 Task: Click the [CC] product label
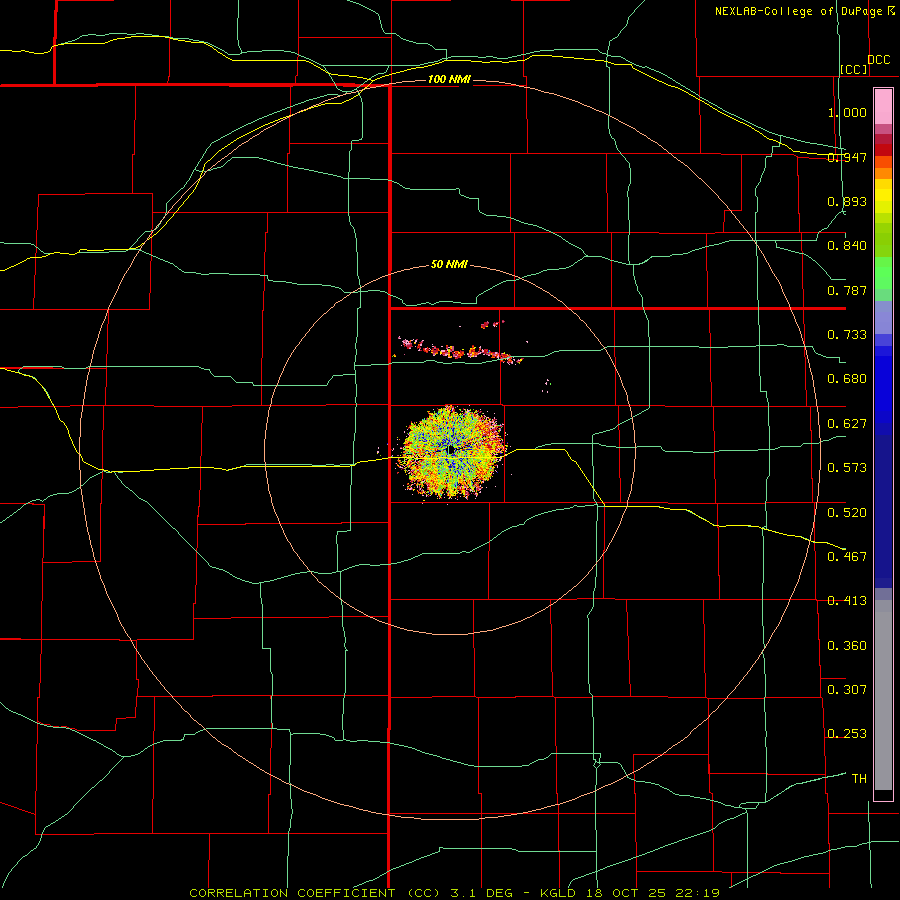pos(854,69)
